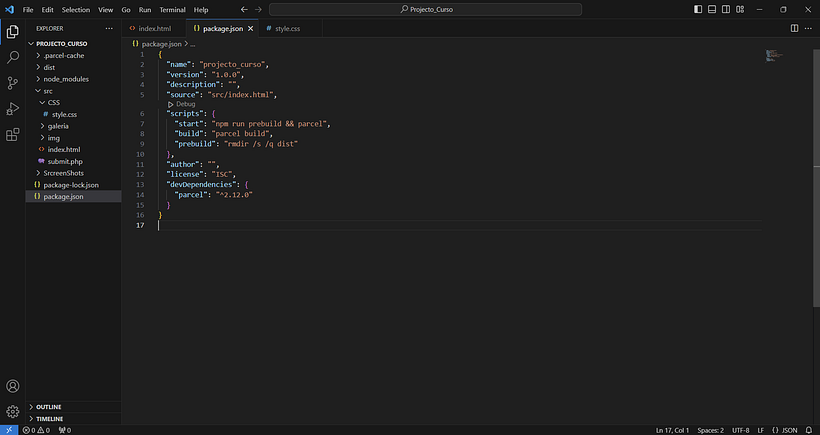820x435 pixels.
Task: Click Ln 17, Col 1 in status bar
Action: click(673, 430)
